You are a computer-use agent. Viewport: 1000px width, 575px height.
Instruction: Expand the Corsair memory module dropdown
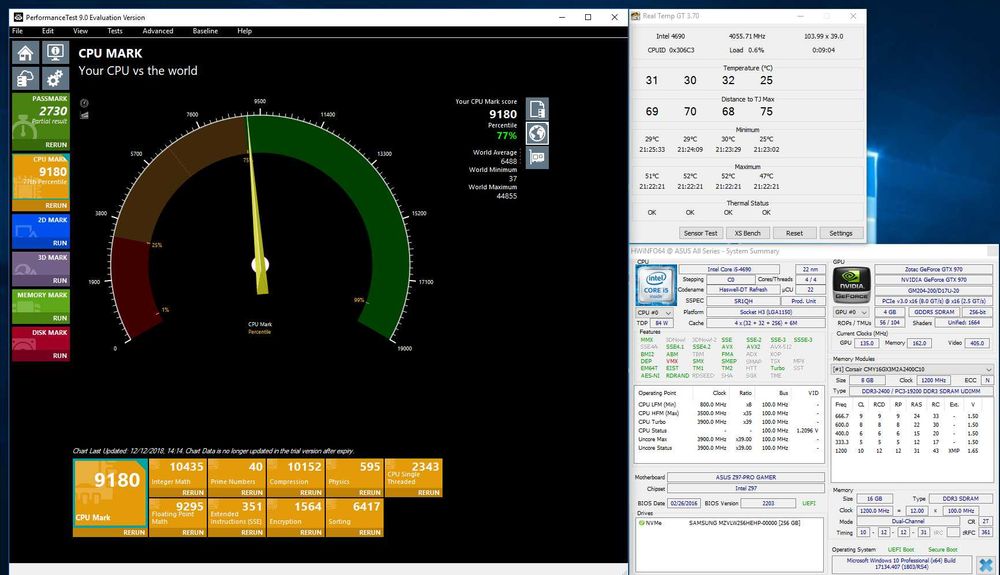[912, 369]
